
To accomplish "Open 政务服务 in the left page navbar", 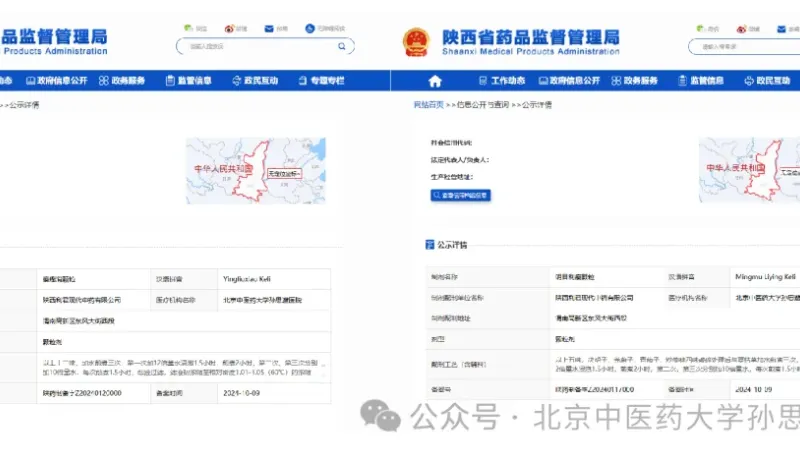I will point(122,81).
